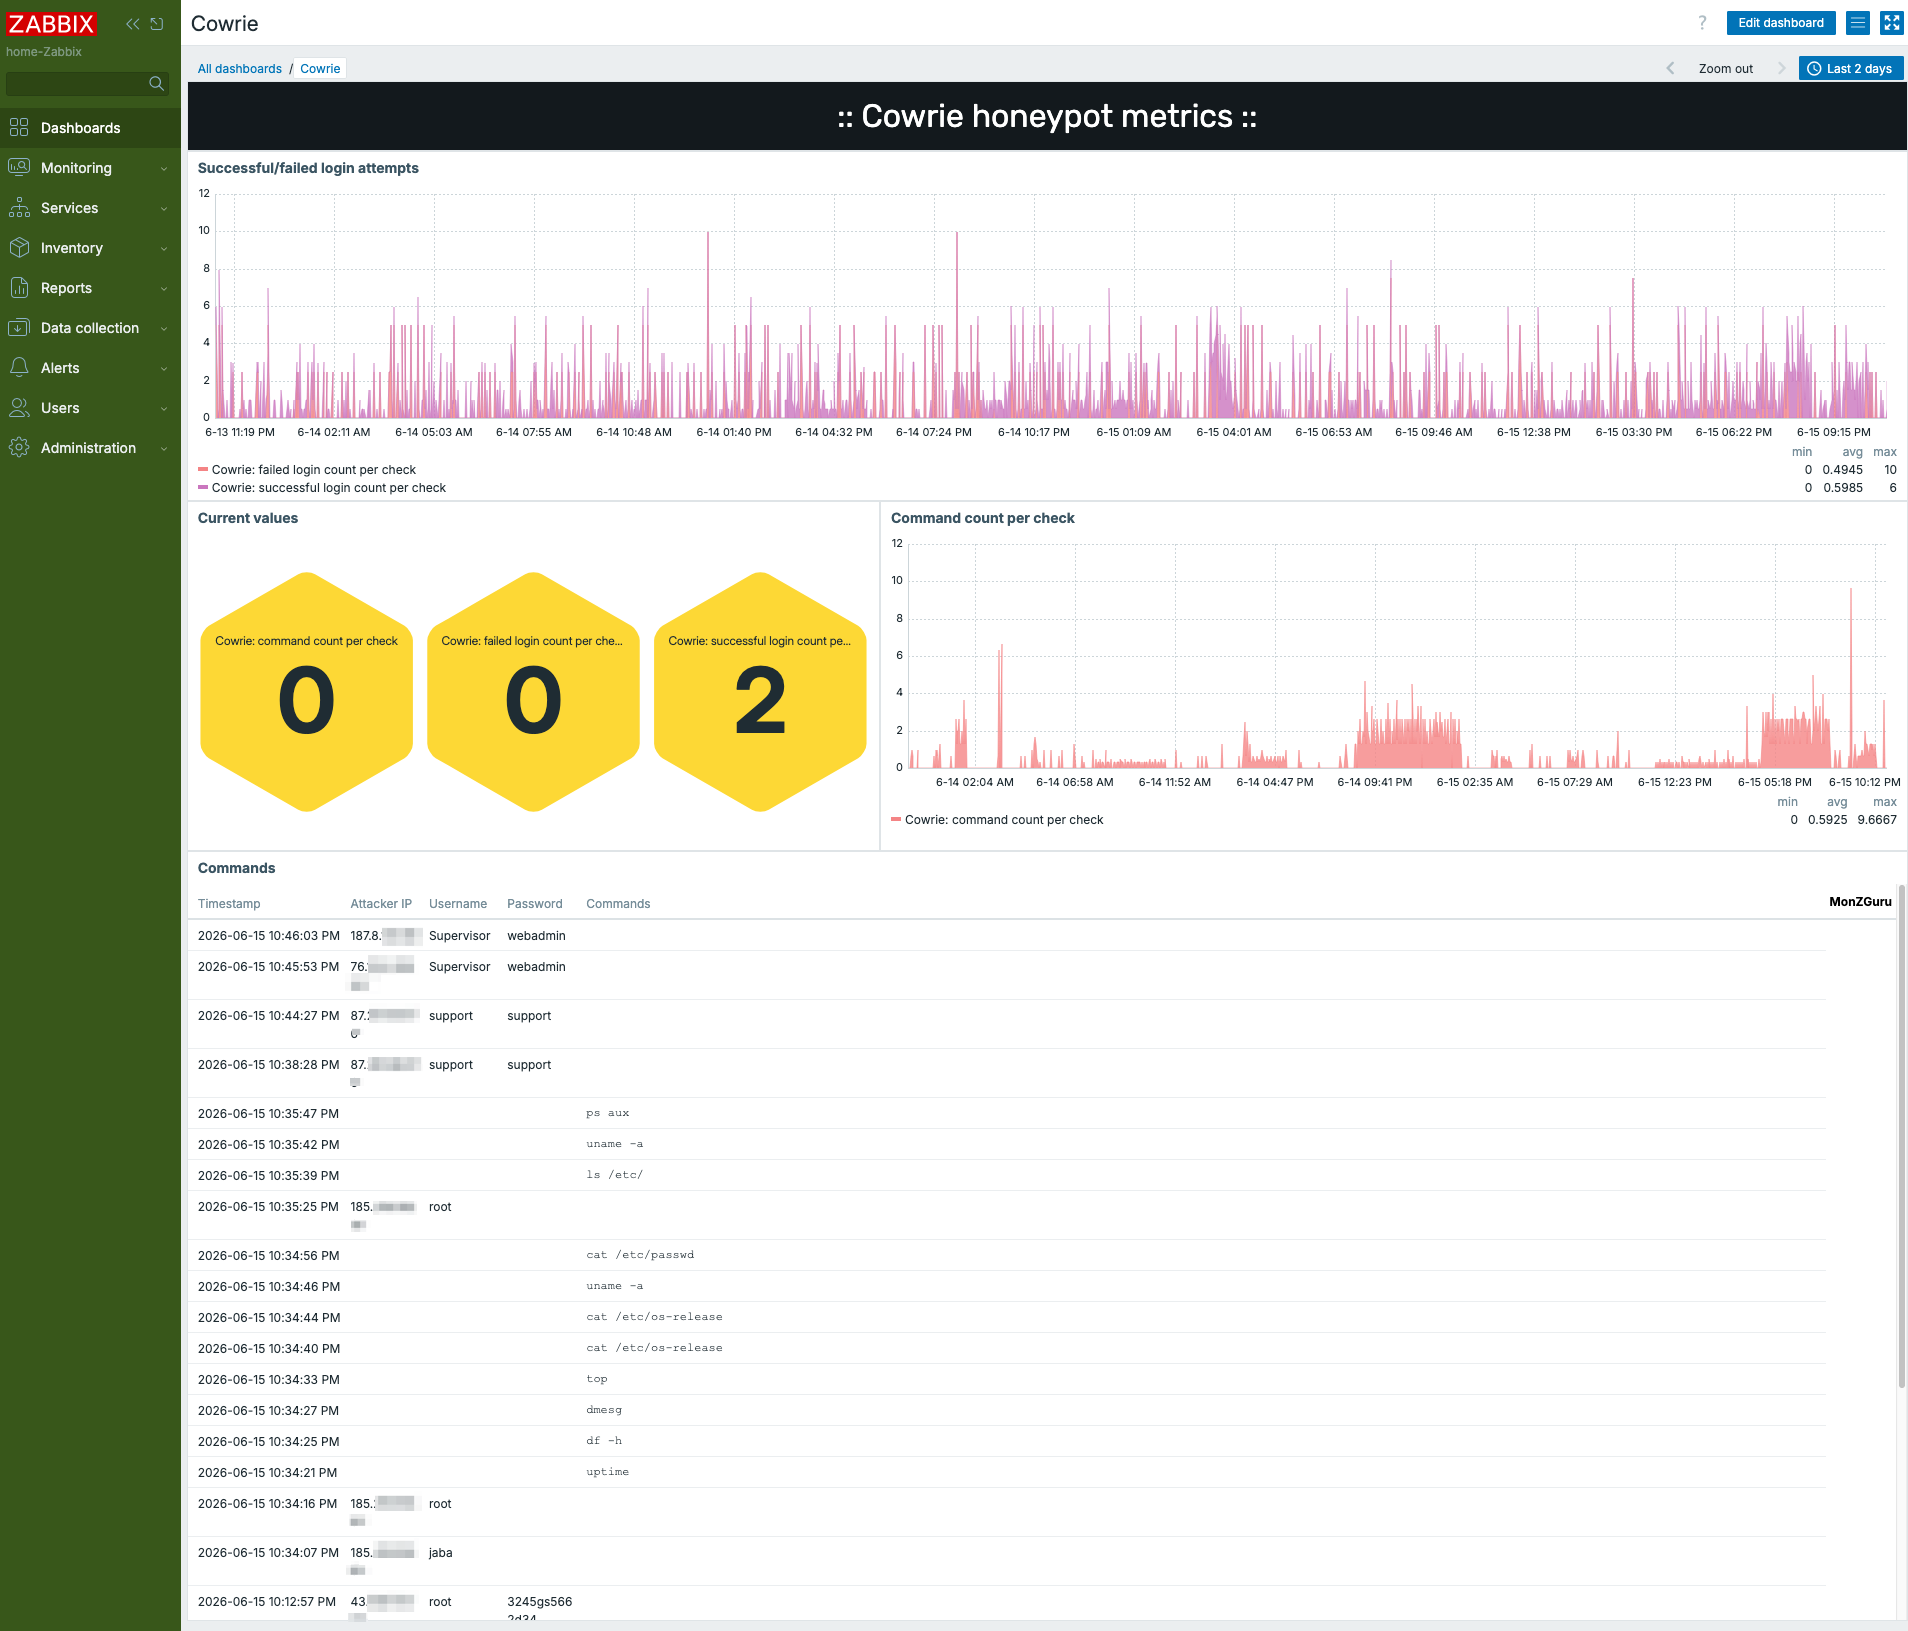Expand the Monitoring menu chevron

(164, 168)
